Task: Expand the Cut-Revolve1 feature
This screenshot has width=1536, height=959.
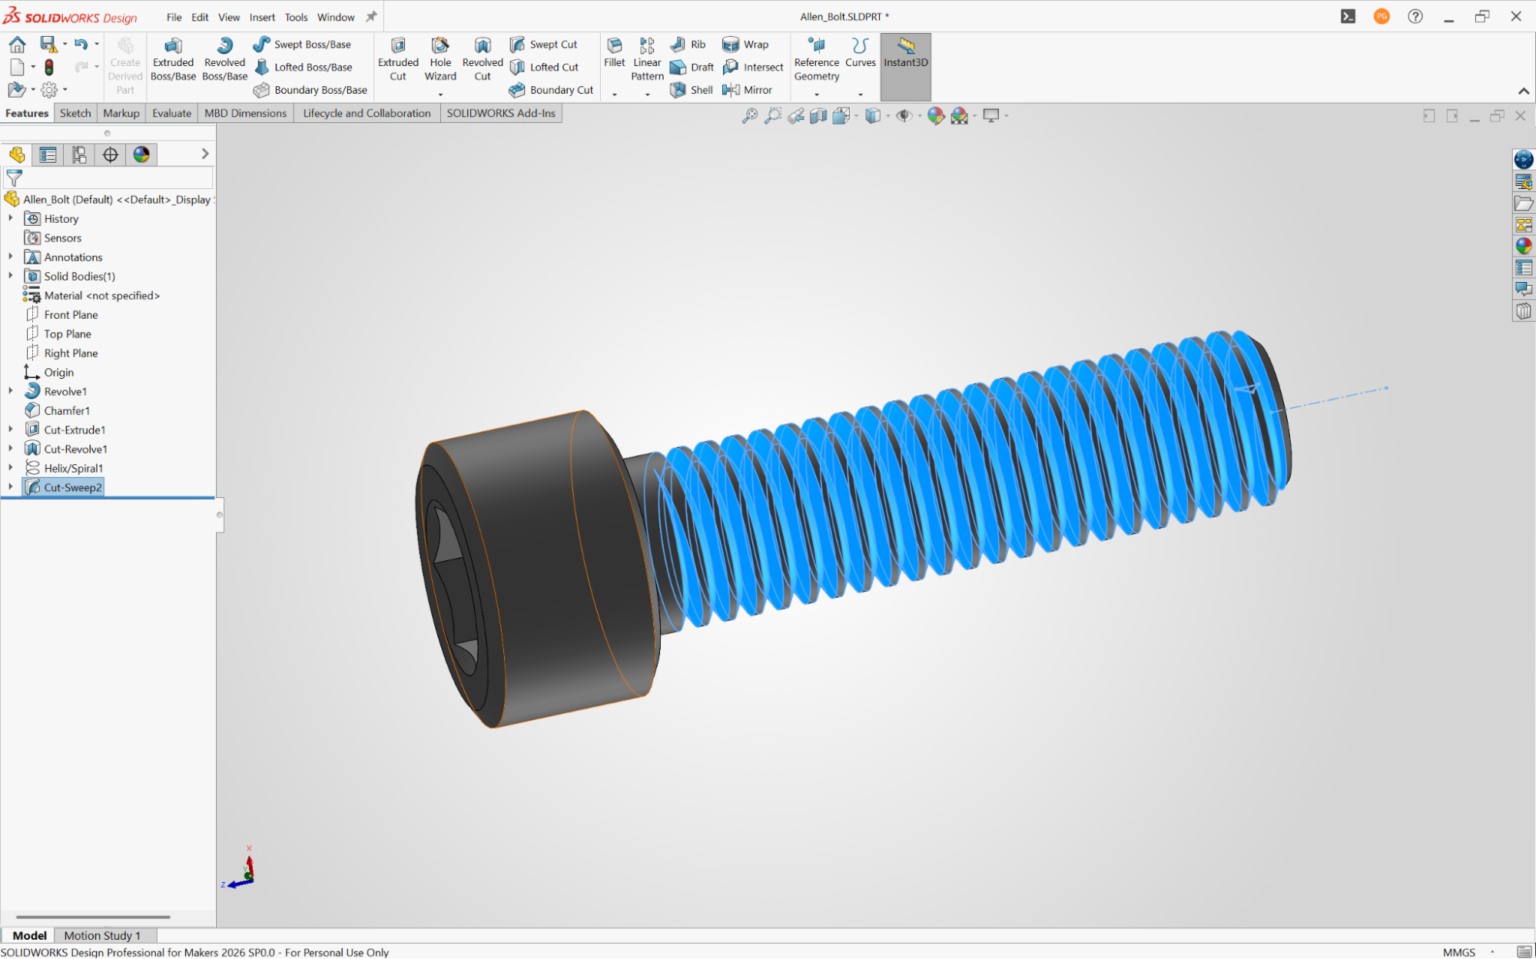Action: point(11,449)
